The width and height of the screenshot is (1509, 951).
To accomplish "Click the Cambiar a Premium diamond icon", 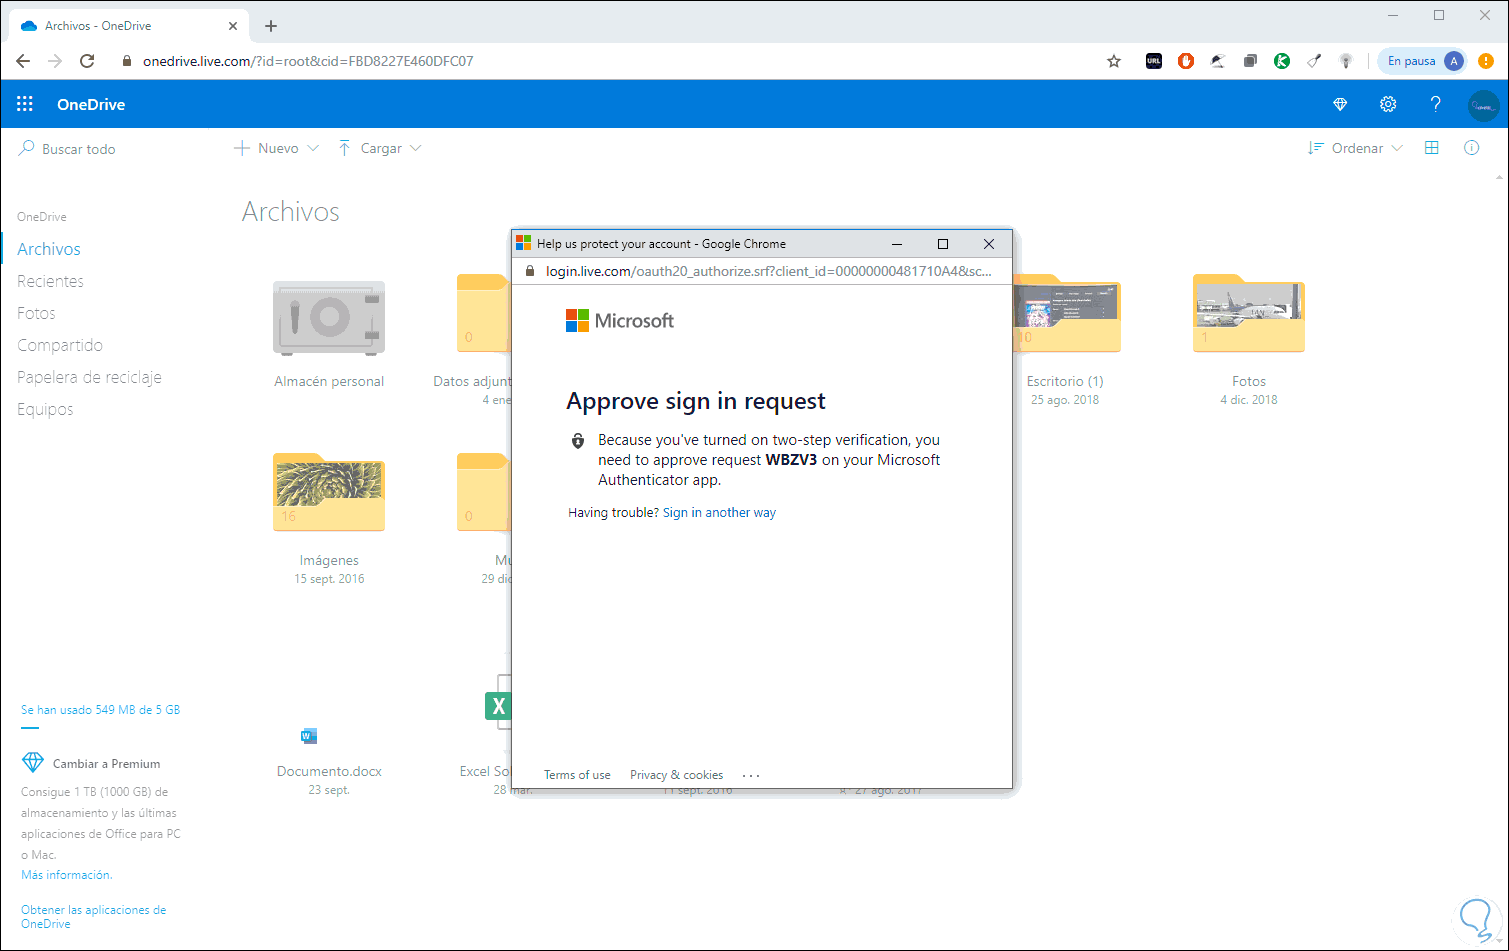I will tap(33, 763).
